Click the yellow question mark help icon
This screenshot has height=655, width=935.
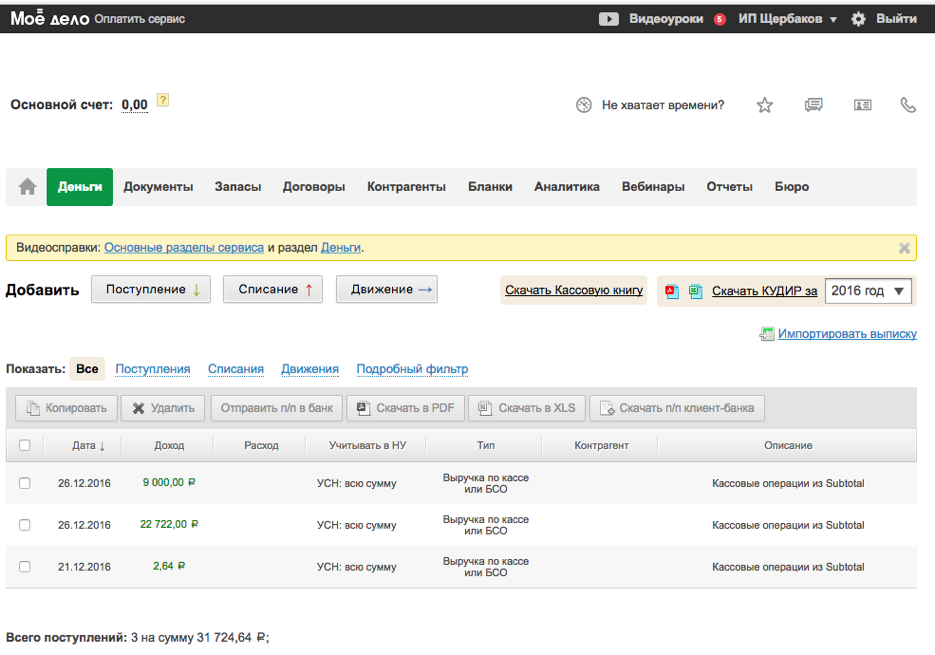[163, 100]
